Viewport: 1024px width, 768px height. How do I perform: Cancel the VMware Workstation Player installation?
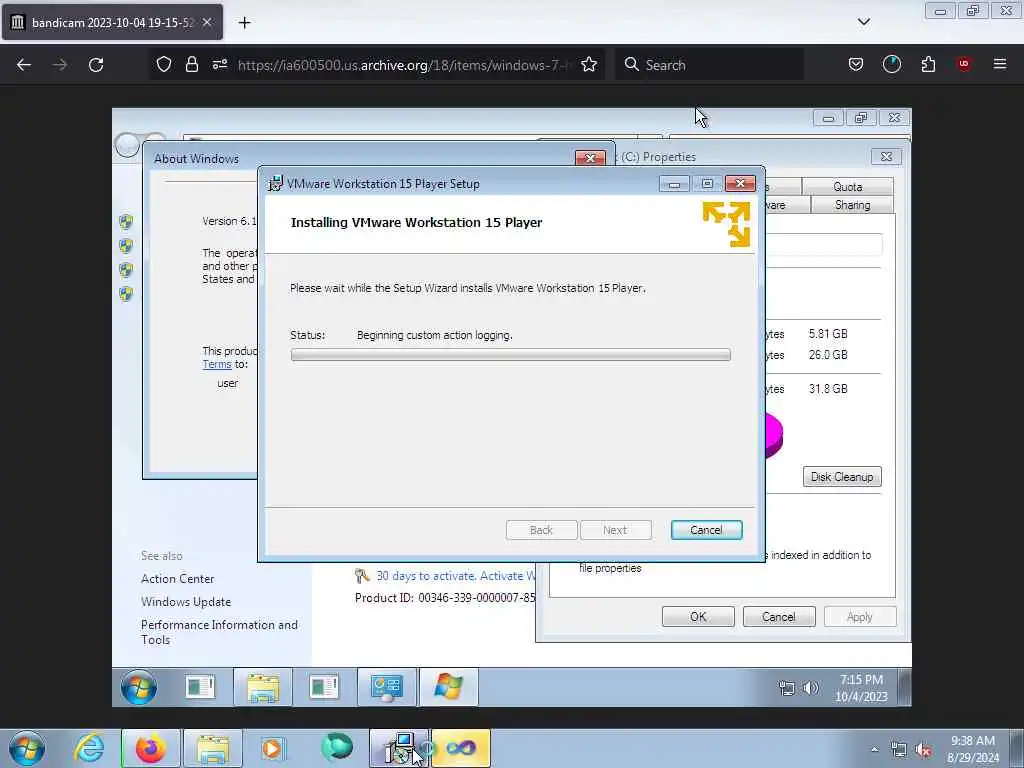pos(707,530)
